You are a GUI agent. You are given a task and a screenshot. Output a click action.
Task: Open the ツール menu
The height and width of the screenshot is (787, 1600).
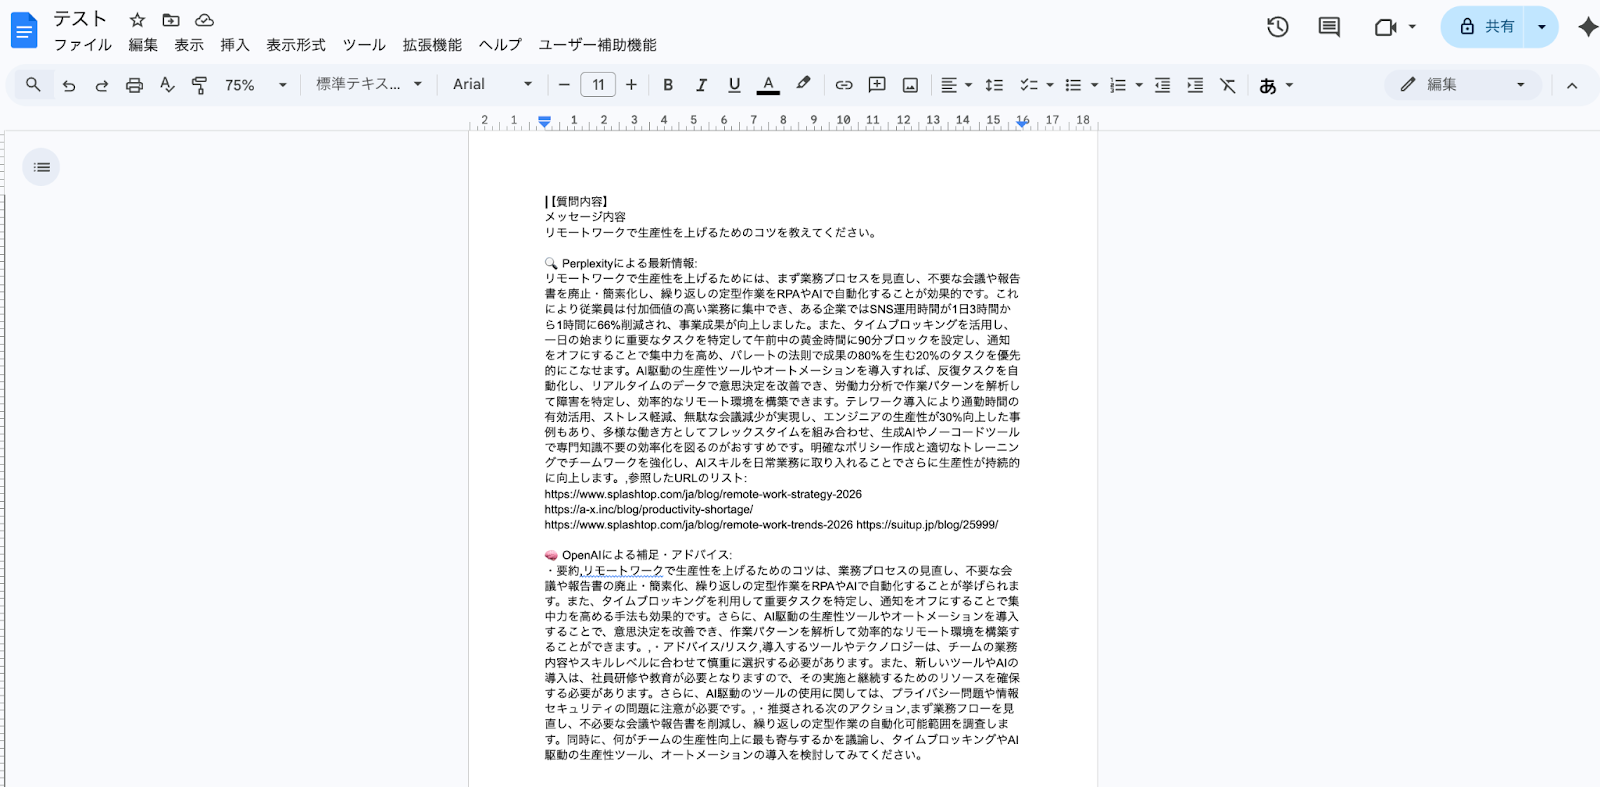364,45
